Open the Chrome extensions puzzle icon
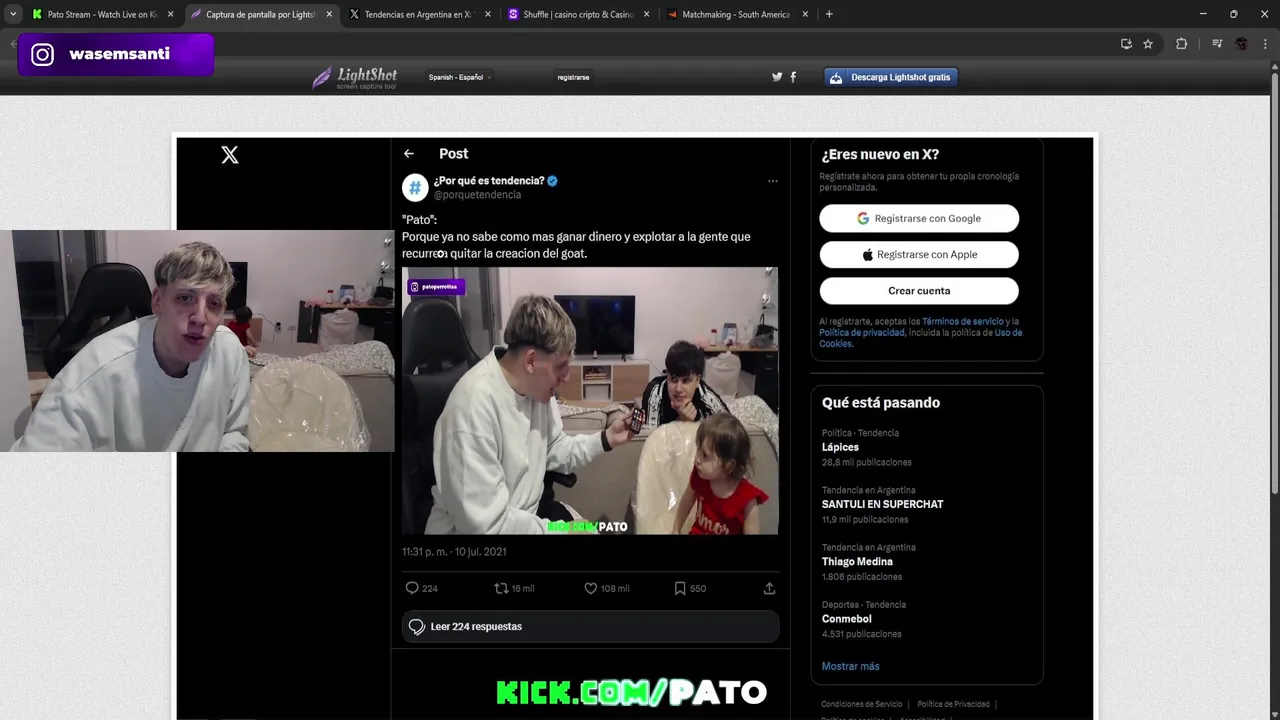This screenshot has width=1280, height=720. [x=1181, y=43]
